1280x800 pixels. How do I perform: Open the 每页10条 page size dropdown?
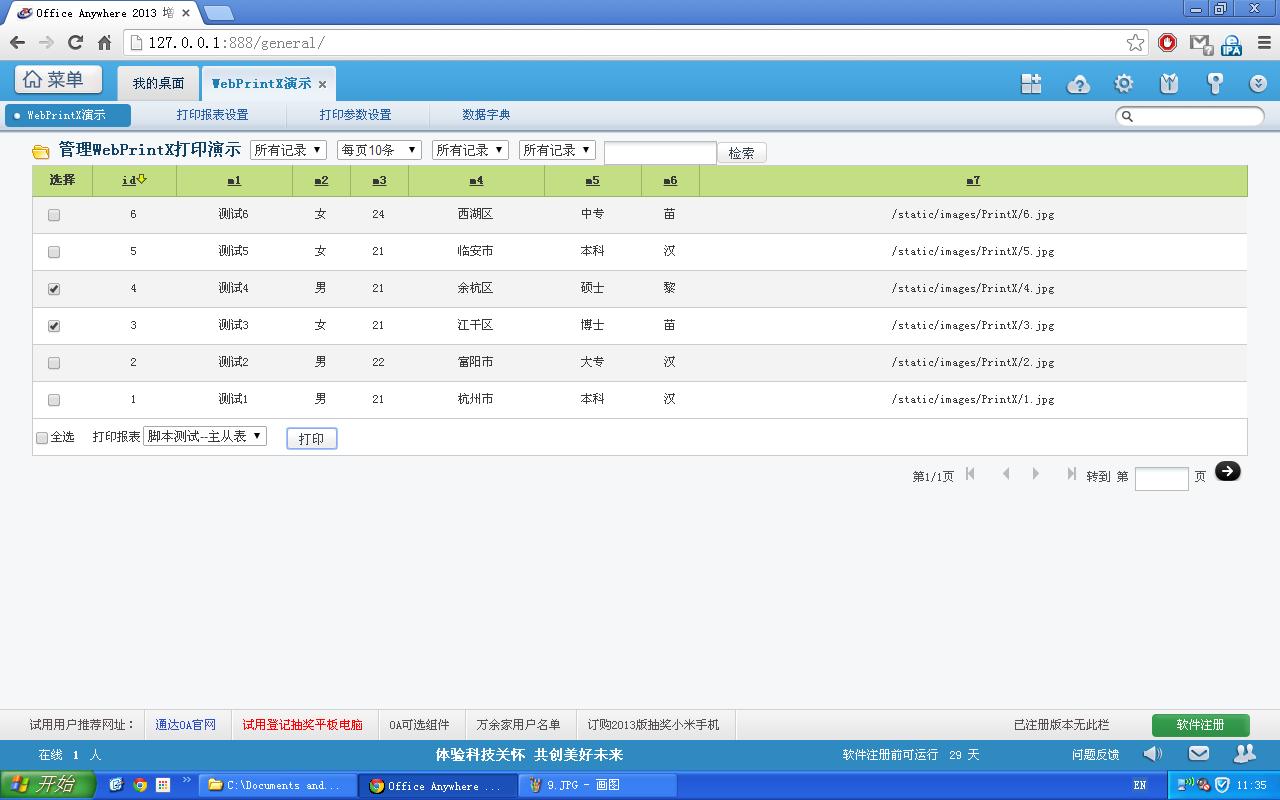coord(379,150)
